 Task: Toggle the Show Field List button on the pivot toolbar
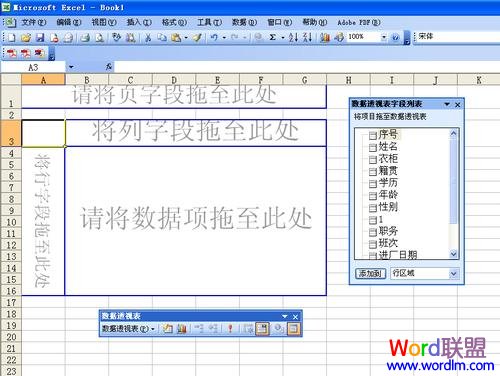point(293,329)
